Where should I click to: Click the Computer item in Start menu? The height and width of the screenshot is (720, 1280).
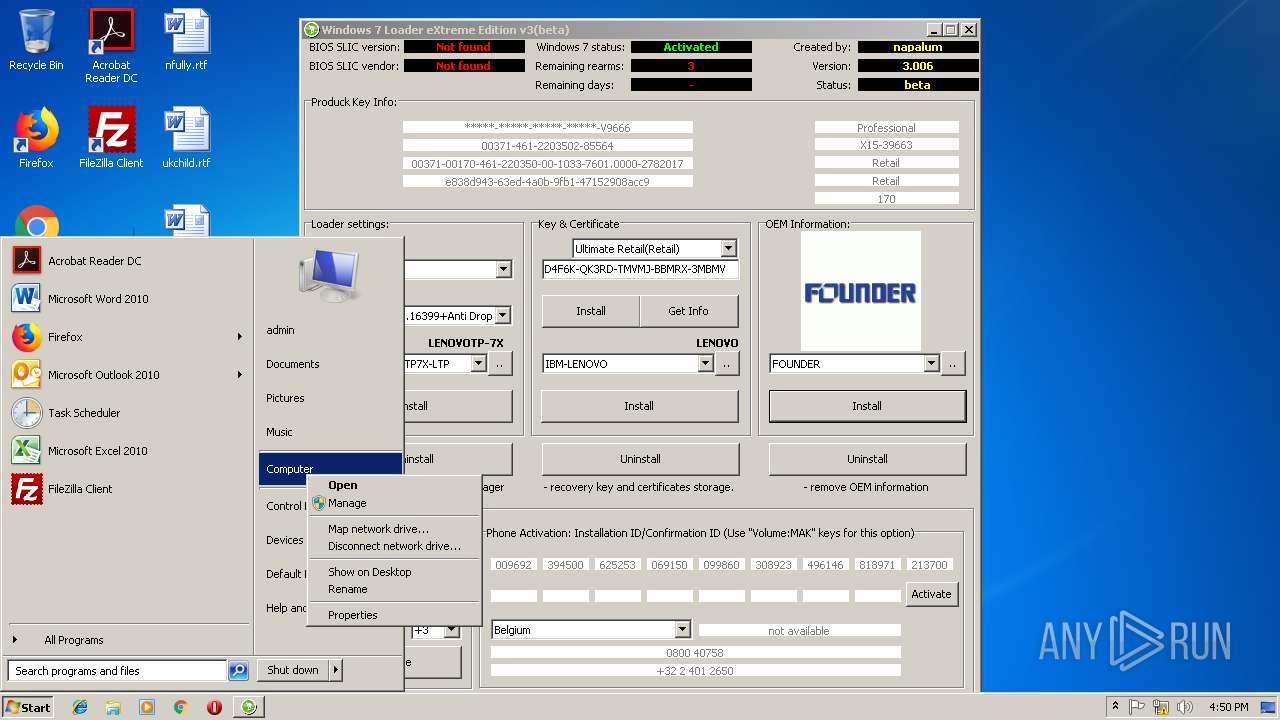[330, 468]
